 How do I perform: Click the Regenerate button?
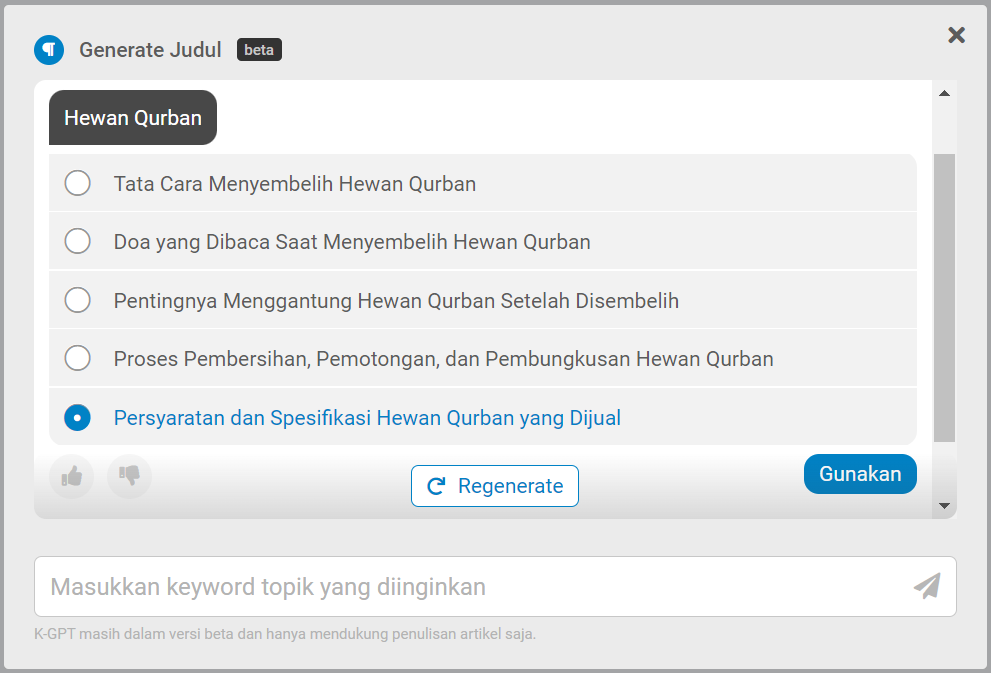point(495,486)
